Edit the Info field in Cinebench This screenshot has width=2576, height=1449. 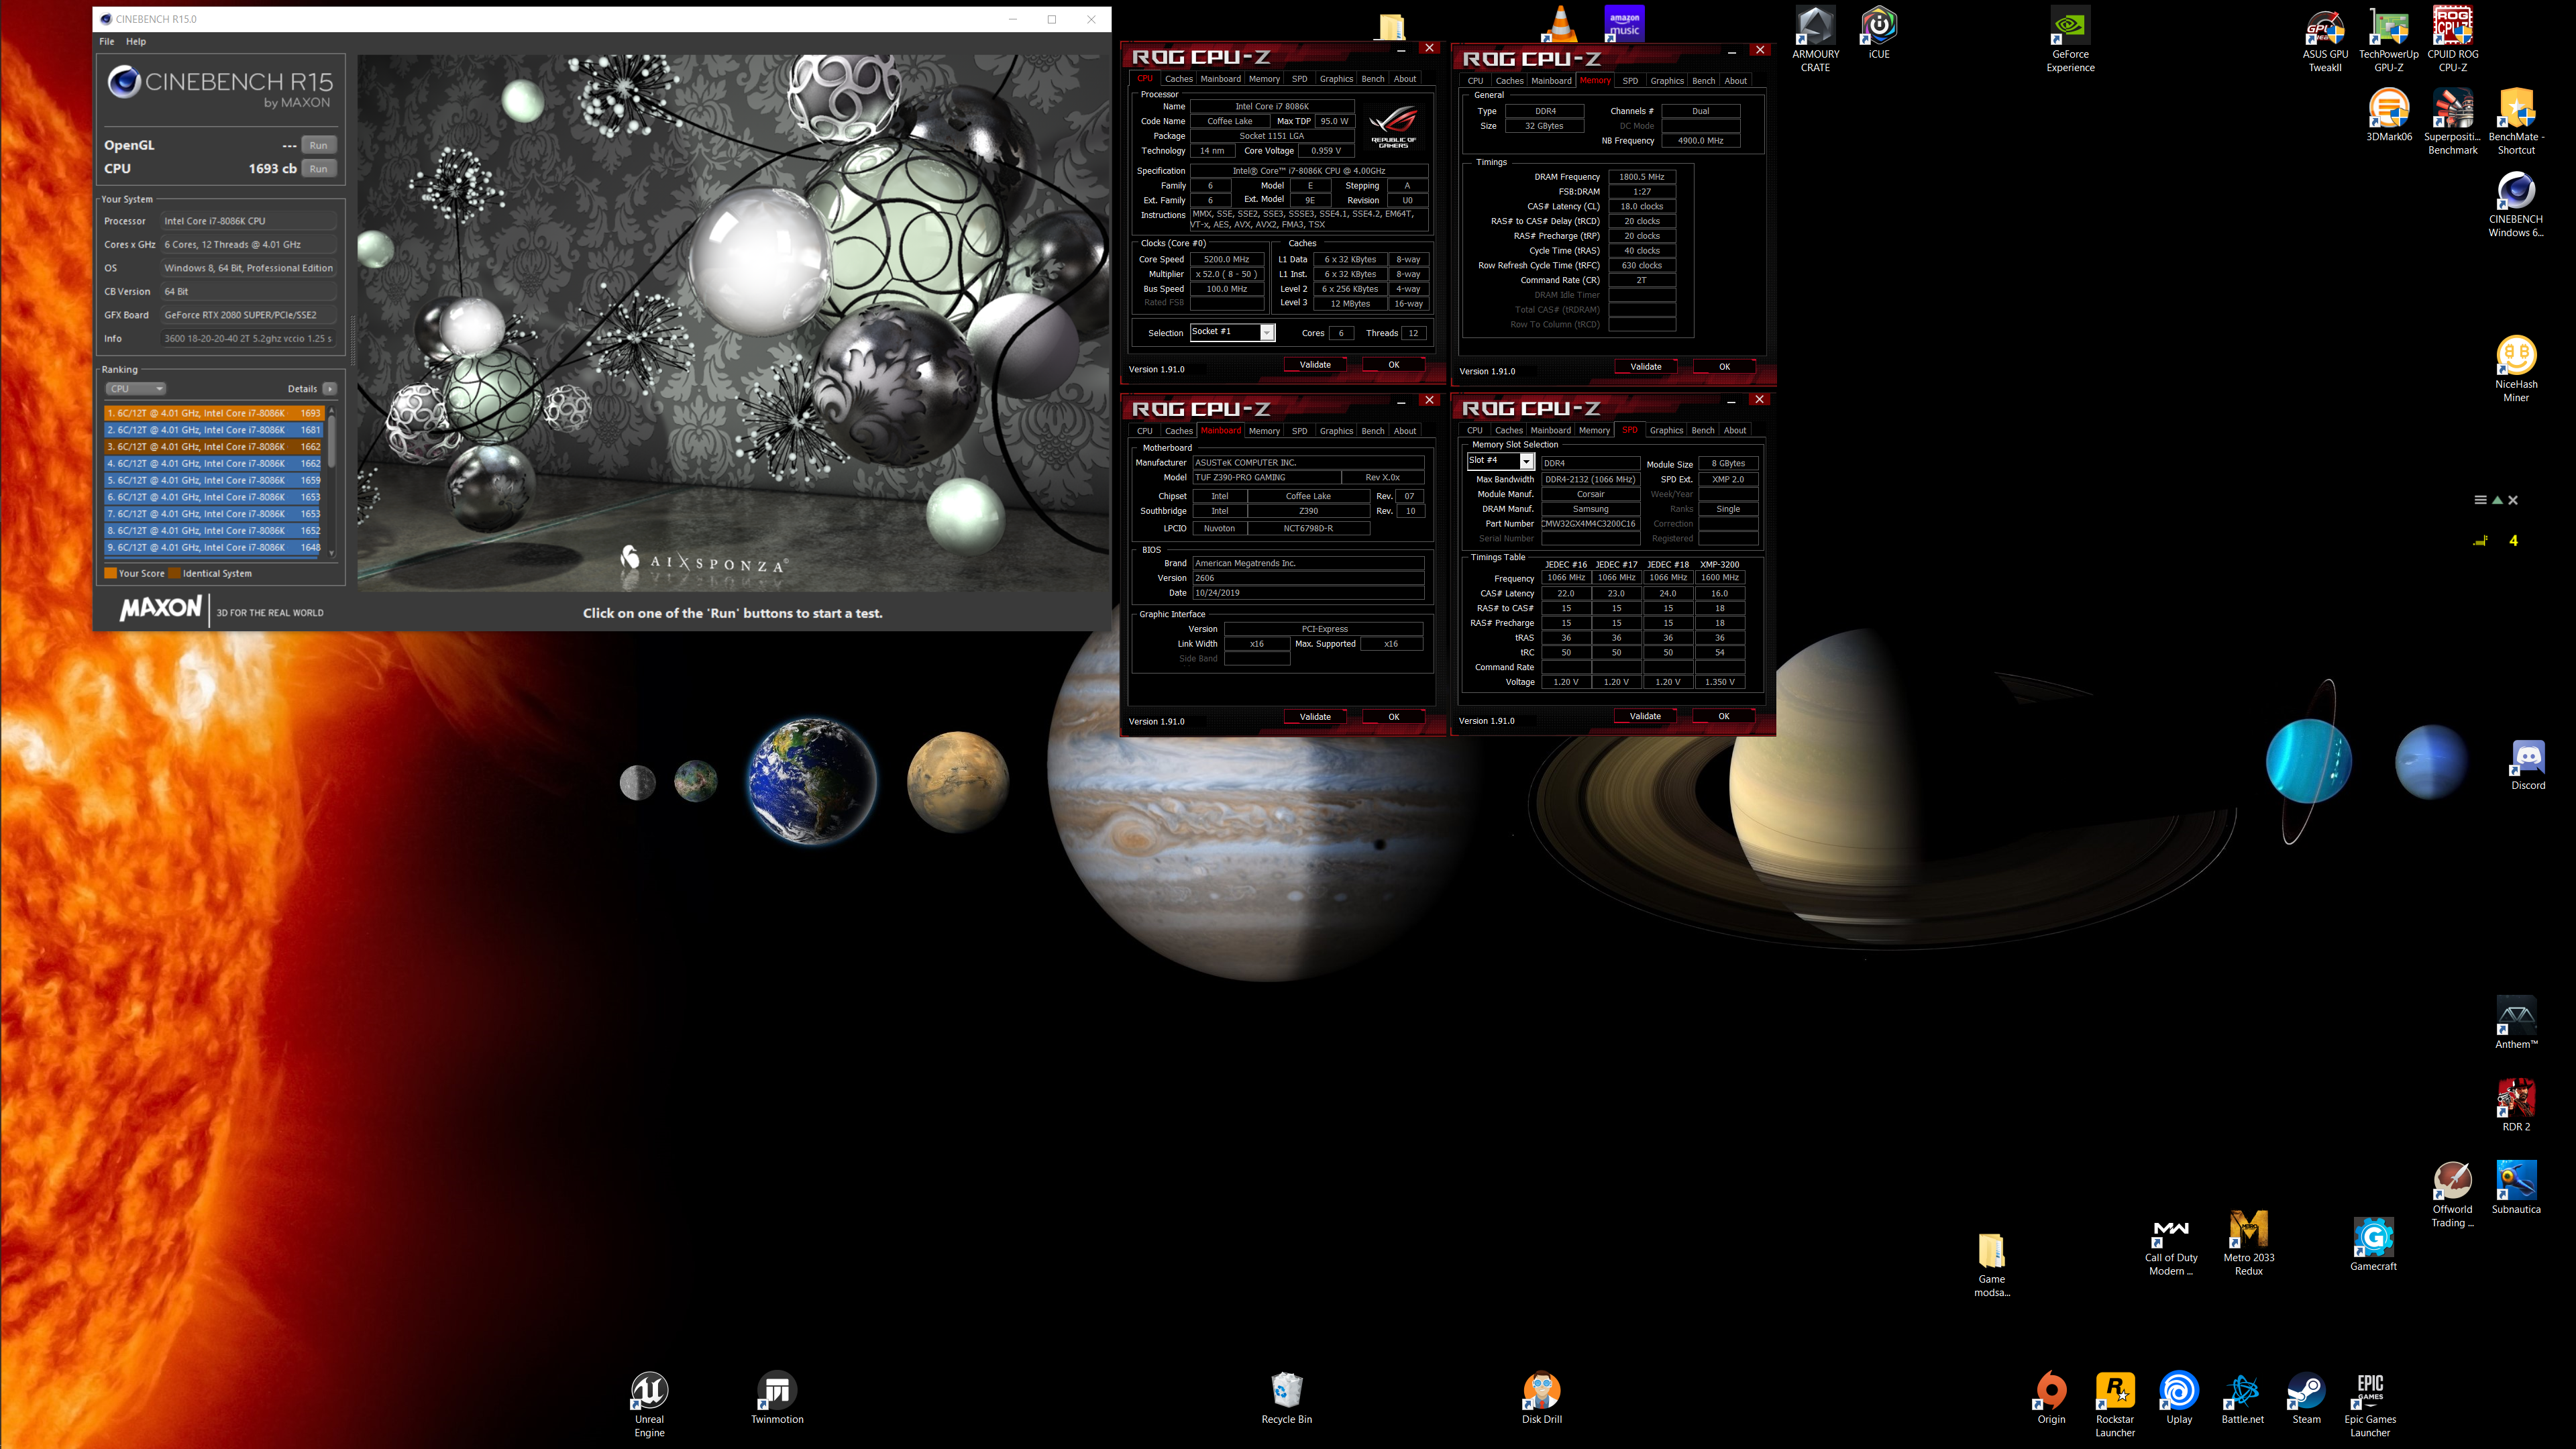249,339
